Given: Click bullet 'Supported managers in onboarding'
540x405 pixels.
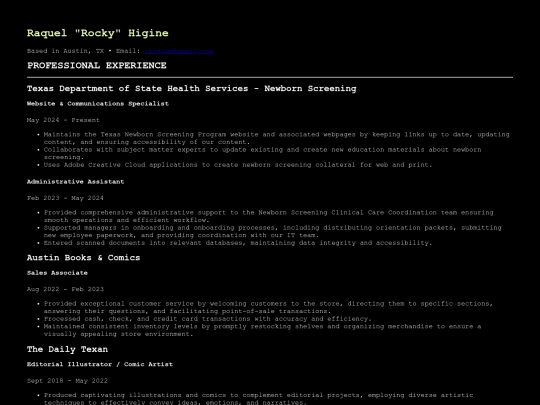Looking at the screenshot, I should [x=272, y=231].
